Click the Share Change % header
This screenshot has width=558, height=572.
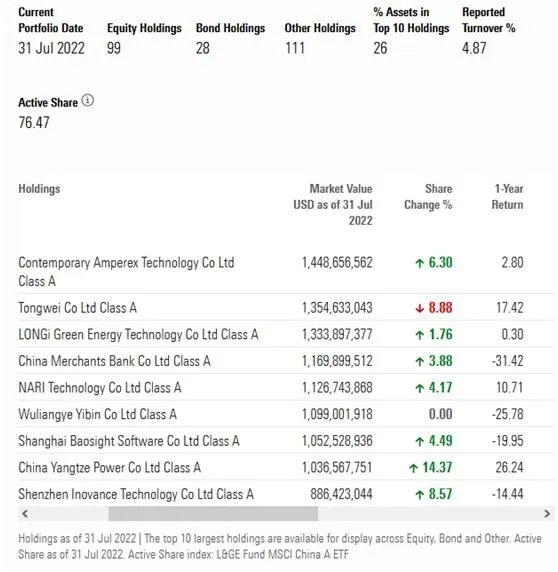(428, 197)
